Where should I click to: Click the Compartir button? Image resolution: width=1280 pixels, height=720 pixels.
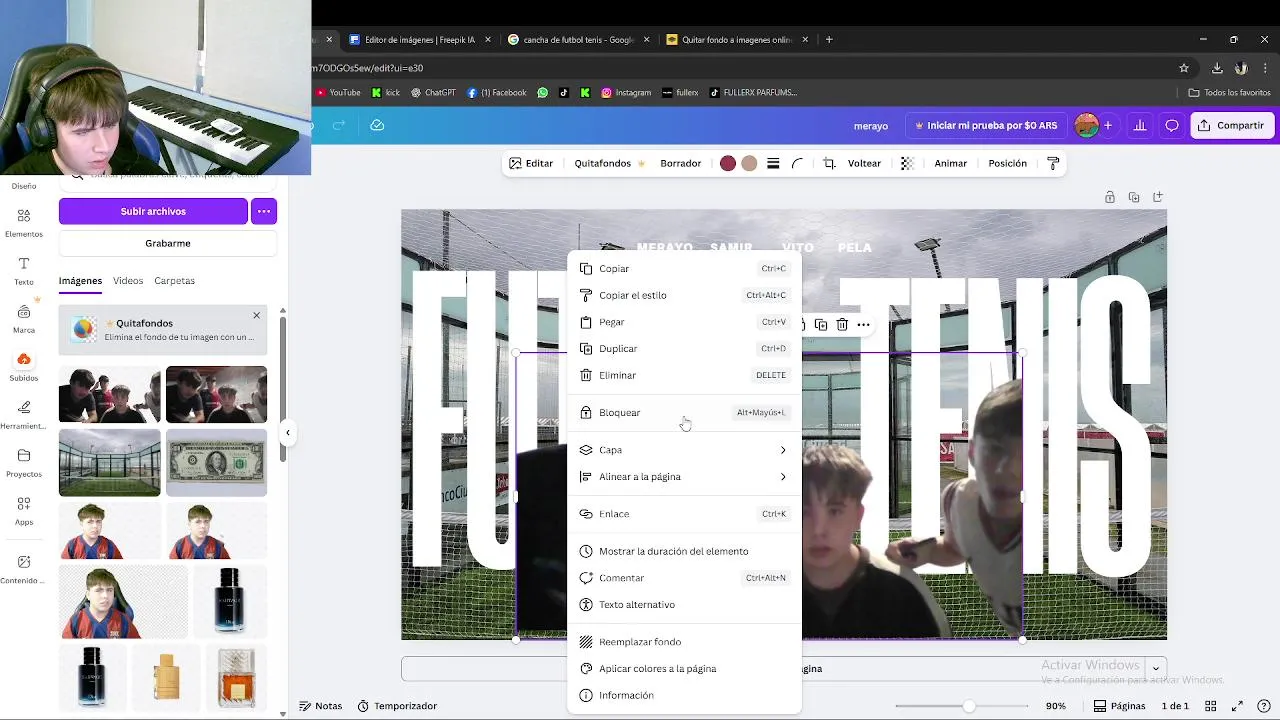tap(1231, 125)
